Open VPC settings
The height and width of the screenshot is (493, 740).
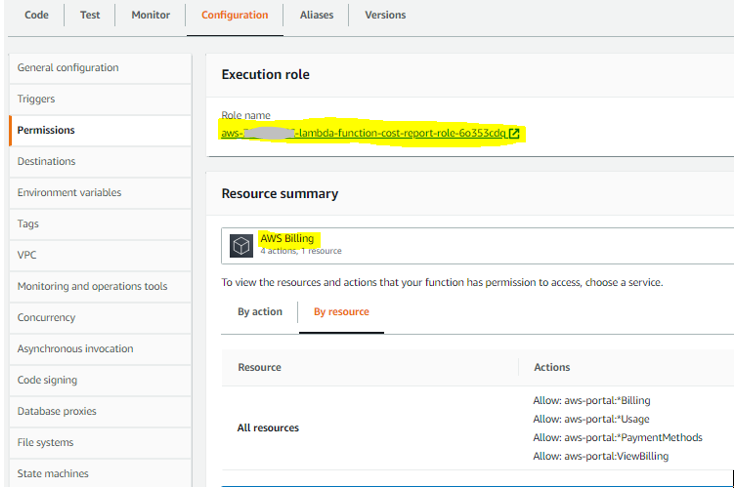(100, 255)
